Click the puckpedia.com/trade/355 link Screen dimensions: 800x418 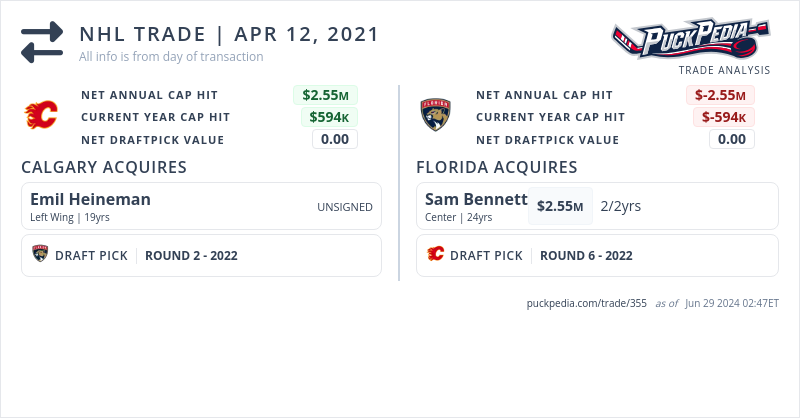click(x=587, y=303)
